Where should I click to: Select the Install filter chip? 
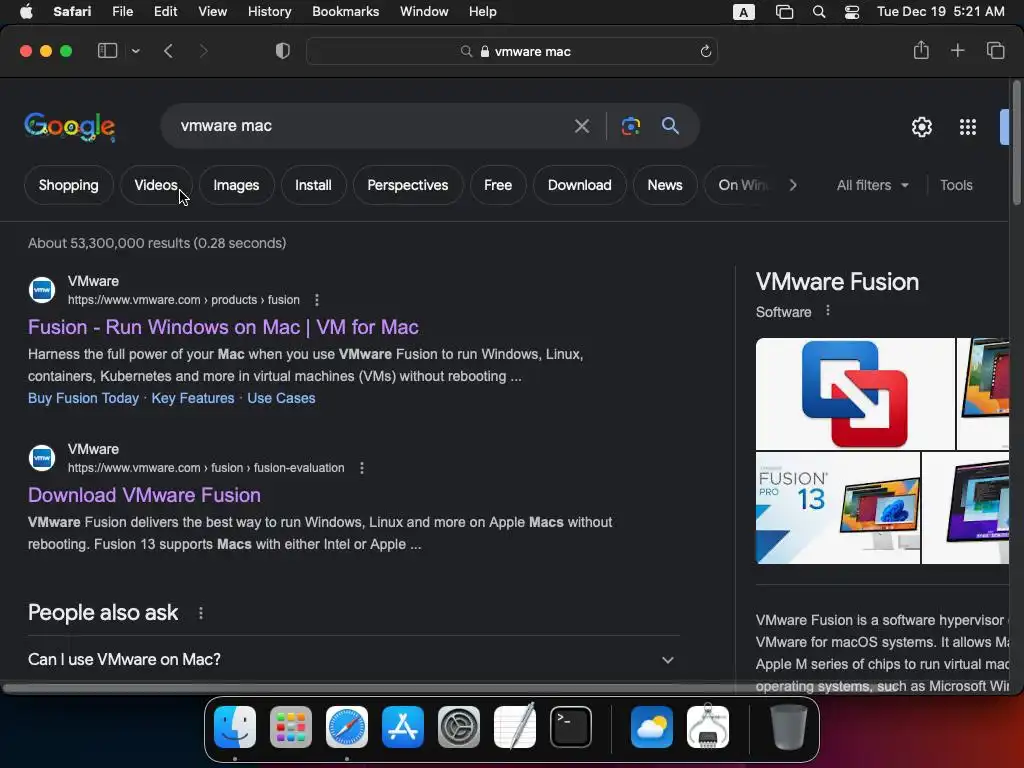(313, 185)
